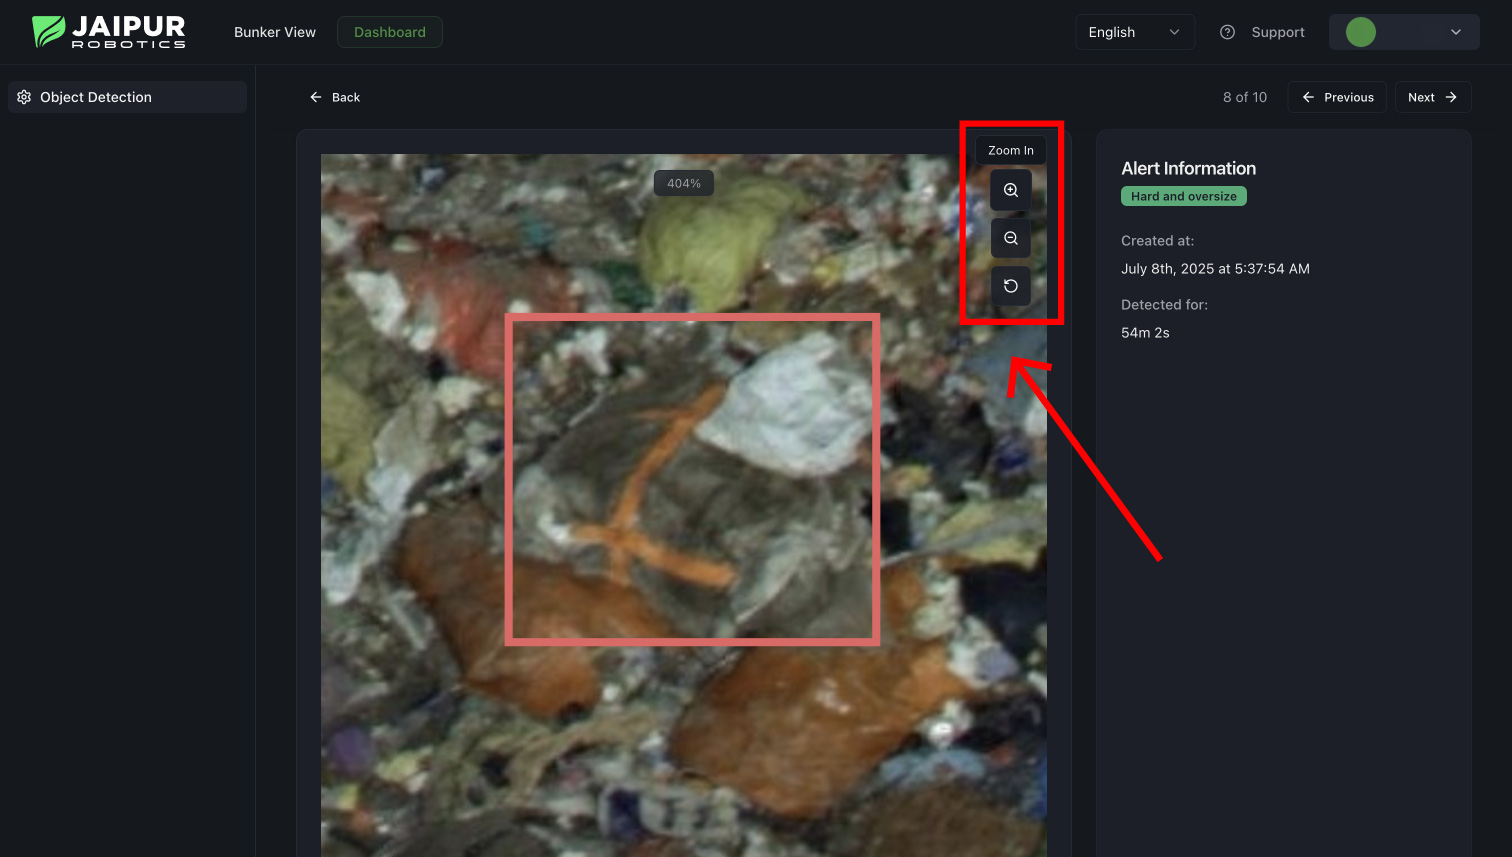Click the Hard and oversize tag
The height and width of the screenshot is (857, 1512).
click(1184, 196)
